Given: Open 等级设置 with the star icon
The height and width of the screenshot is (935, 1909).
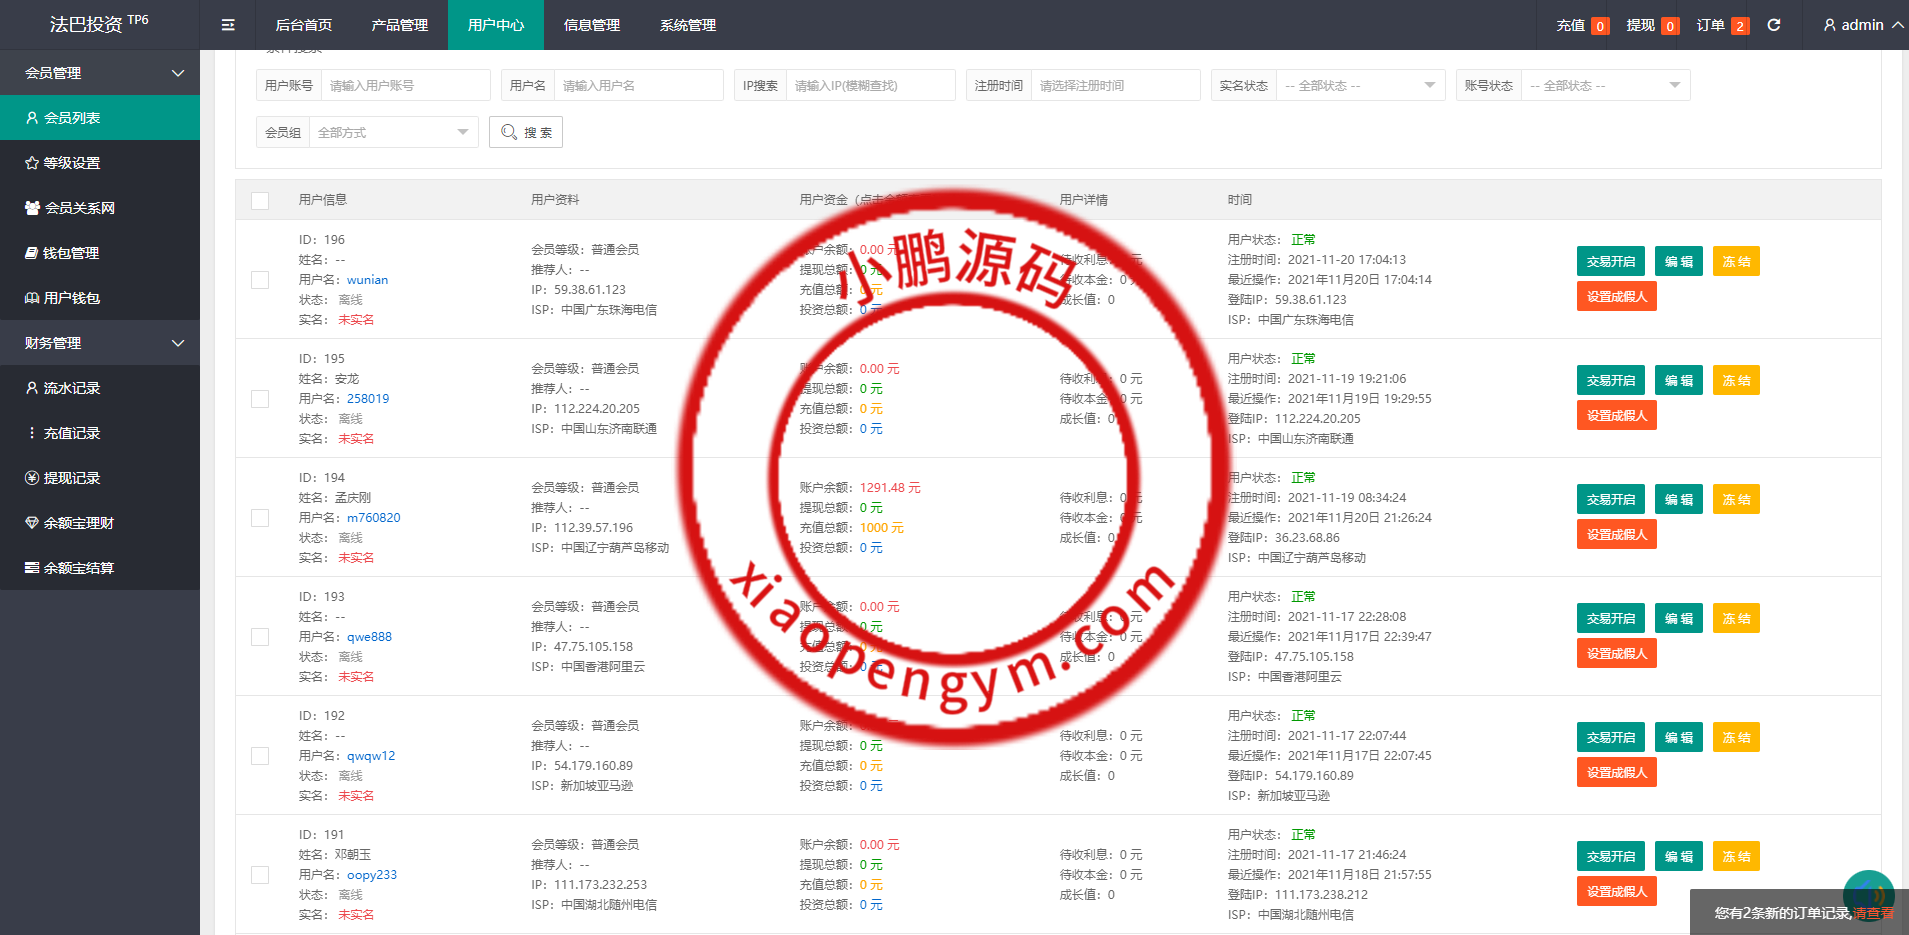Looking at the screenshot, I should (x=72, y=163).
